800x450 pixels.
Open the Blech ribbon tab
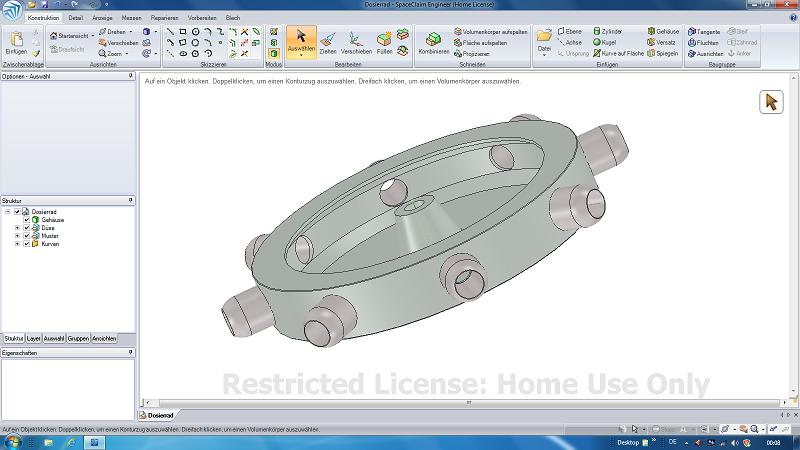coord(233,18)
